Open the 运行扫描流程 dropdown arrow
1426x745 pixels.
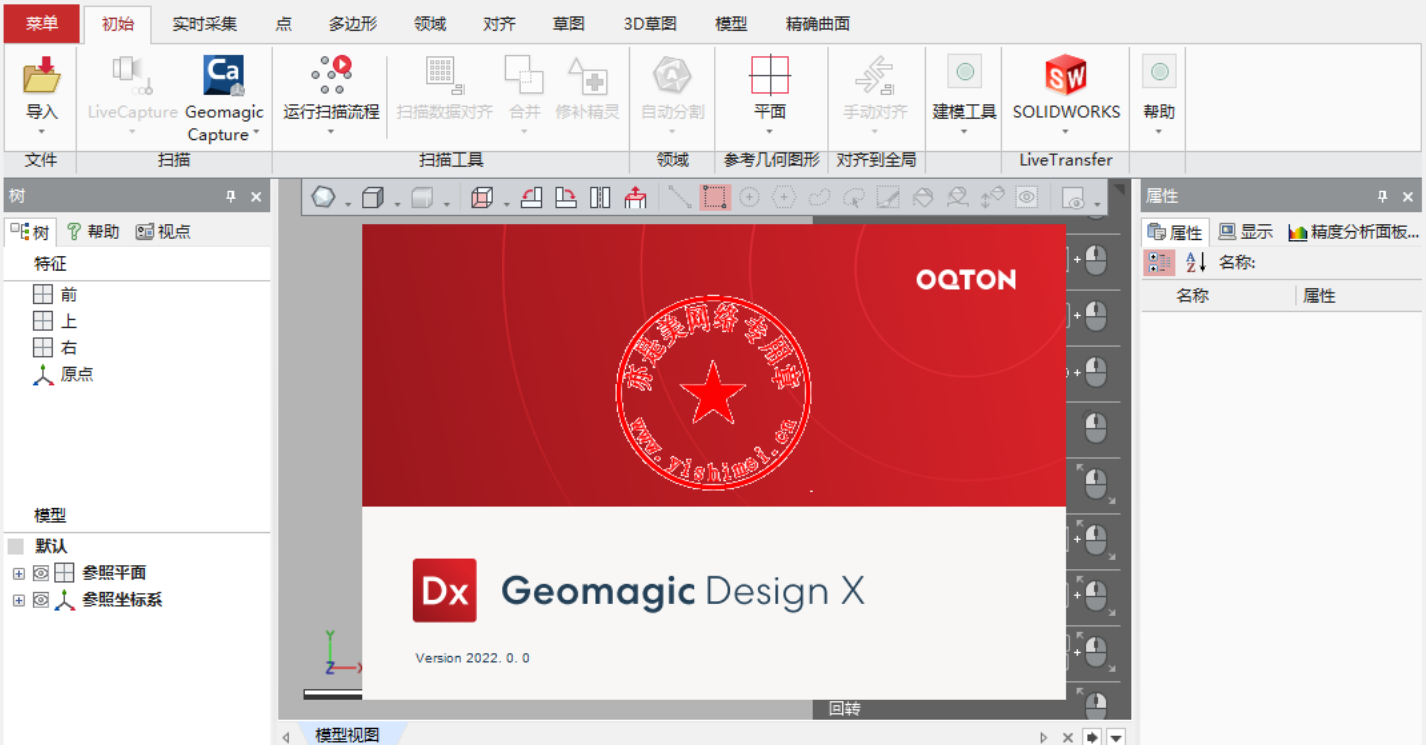pyautogui.click(x=331, y=131)
